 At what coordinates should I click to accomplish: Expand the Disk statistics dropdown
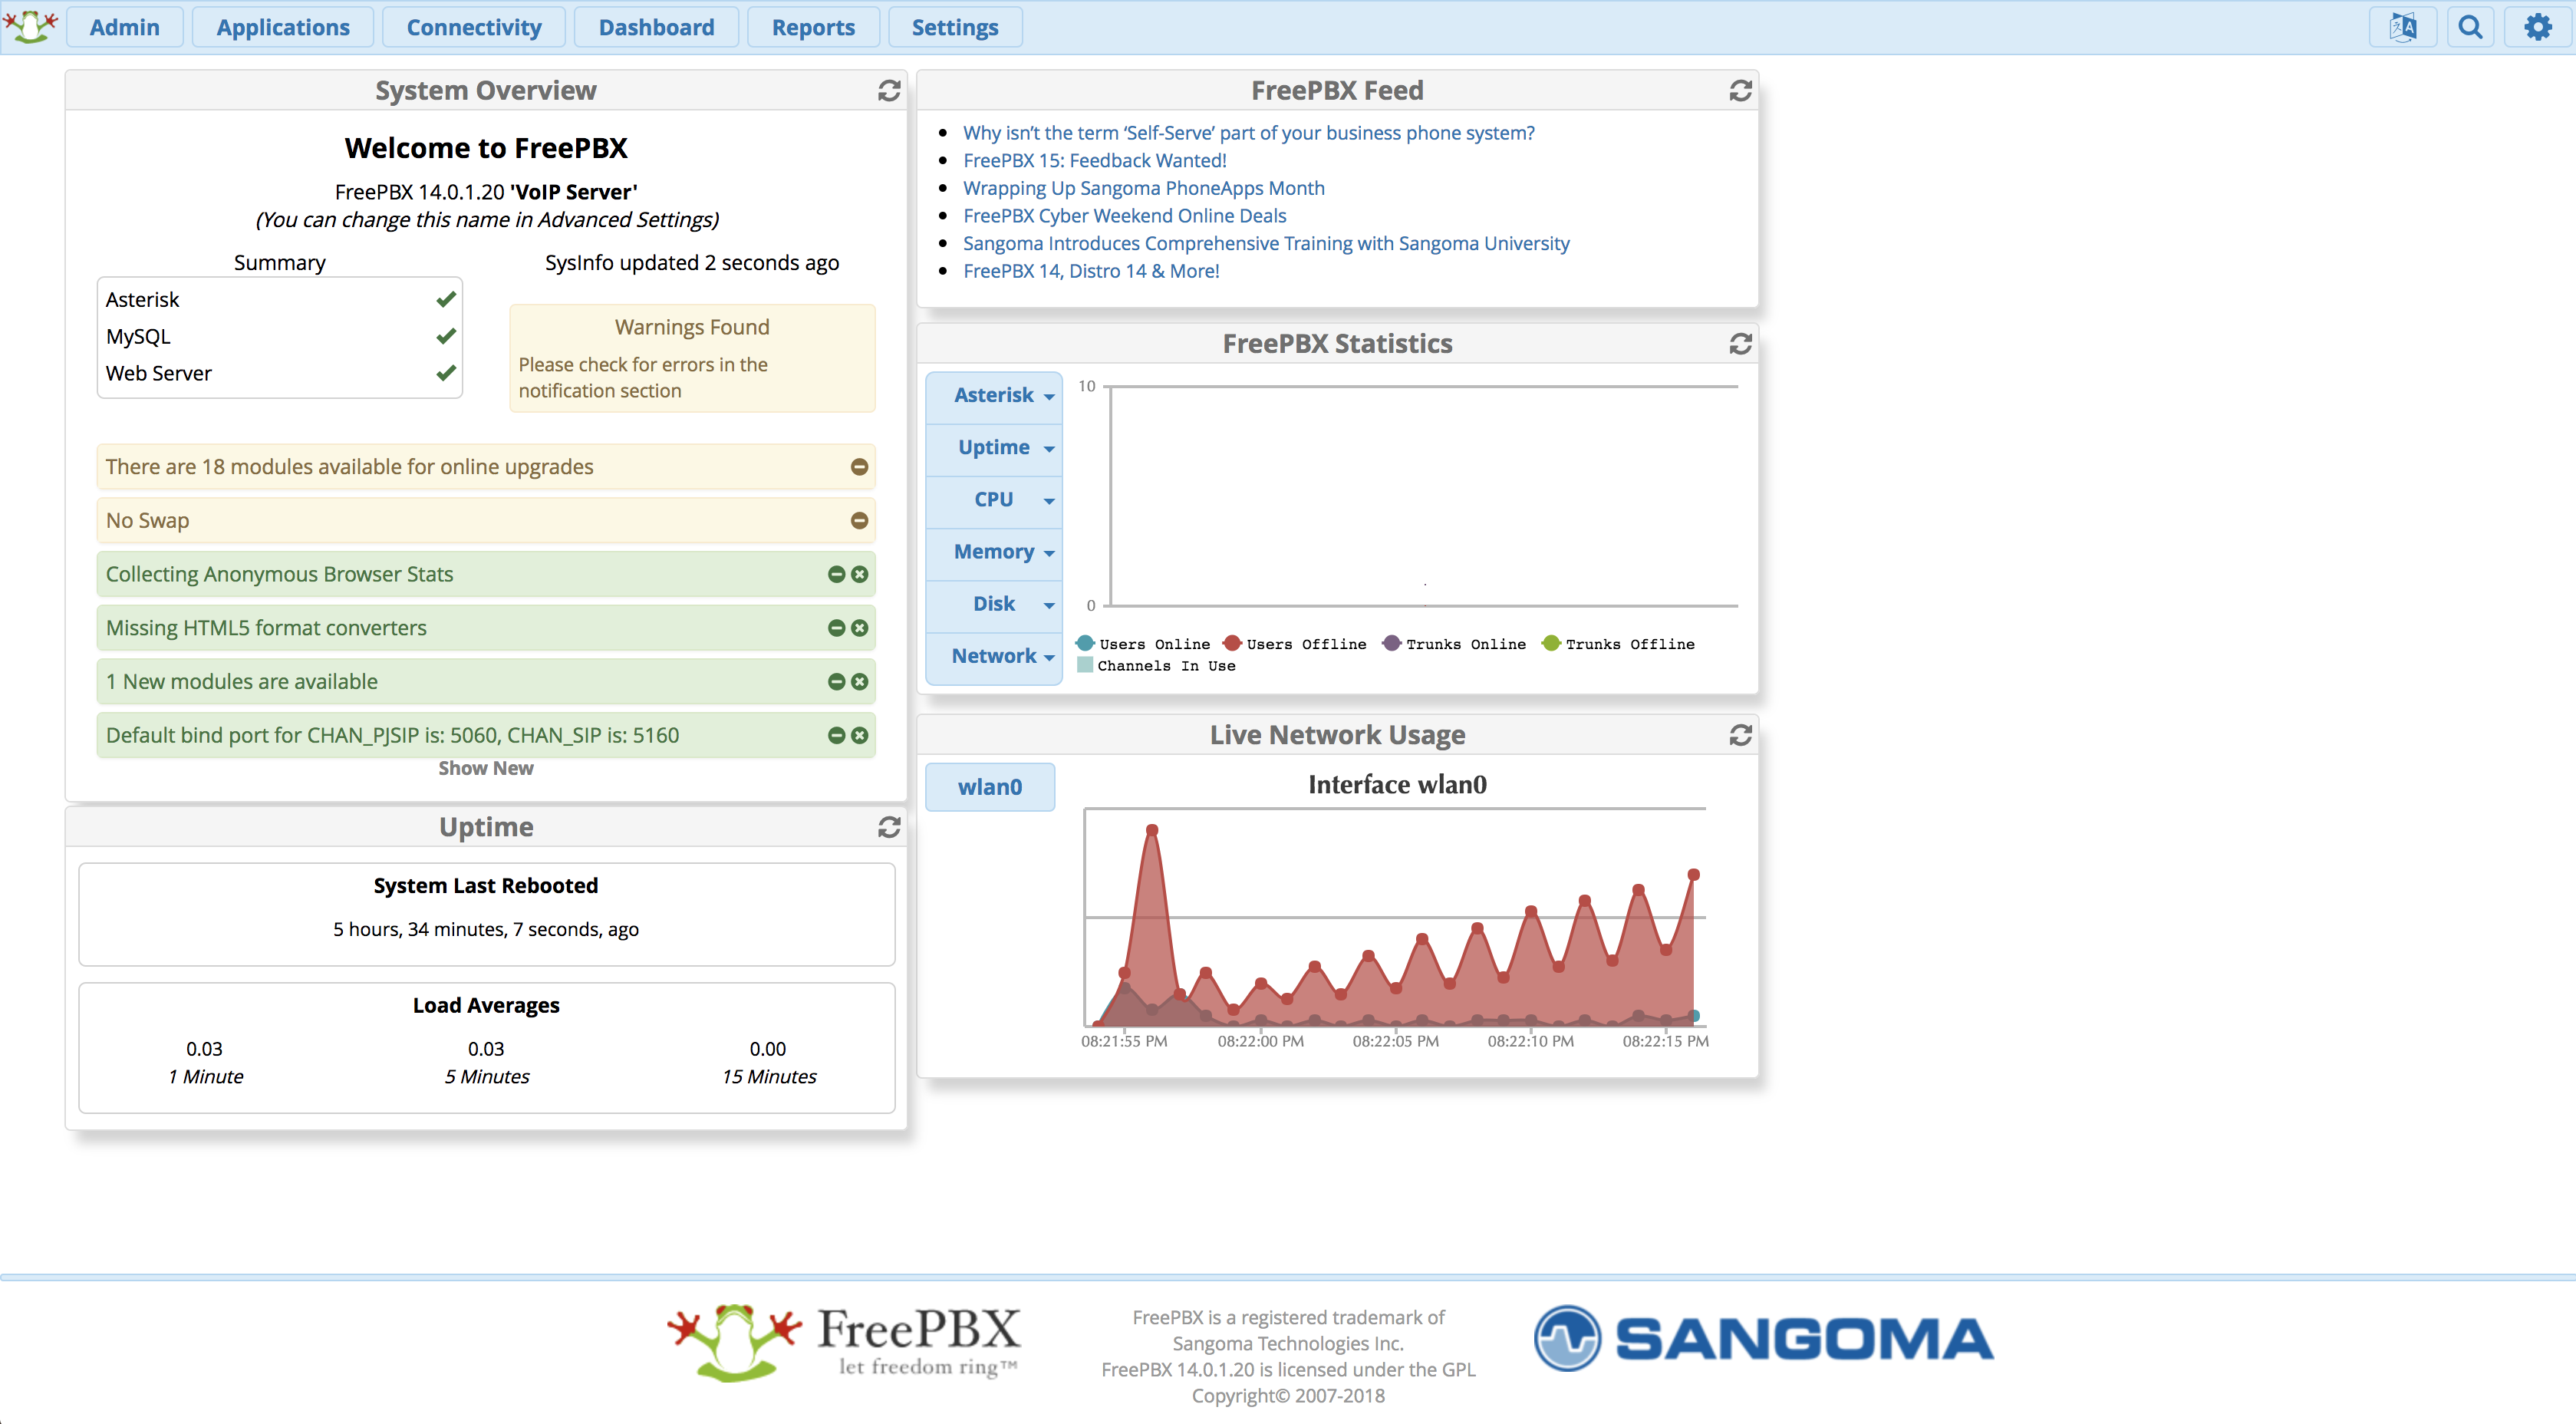994,604
